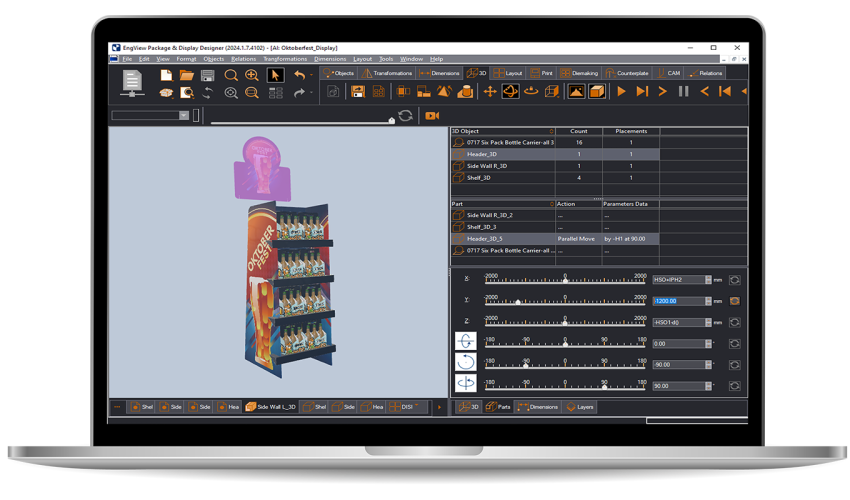The height and width of the screenshot is (500, 850).
Task: Toggle the background image display icon
Action: (x=576, y=91)
